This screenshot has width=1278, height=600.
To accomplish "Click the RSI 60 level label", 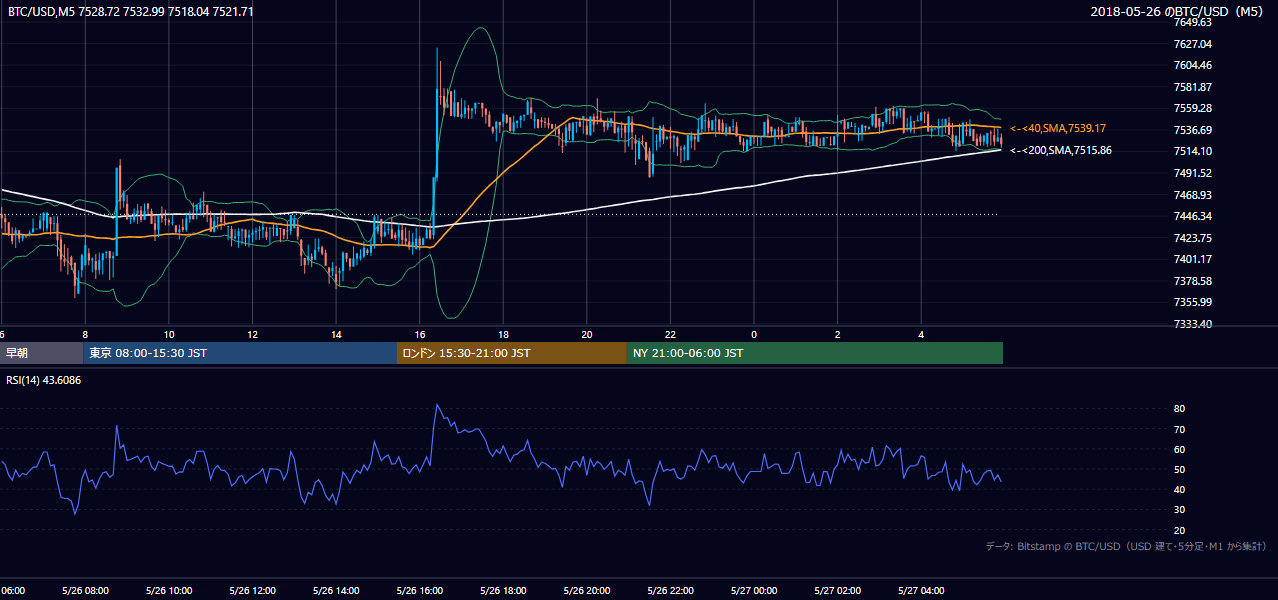I will point(1179,449).
